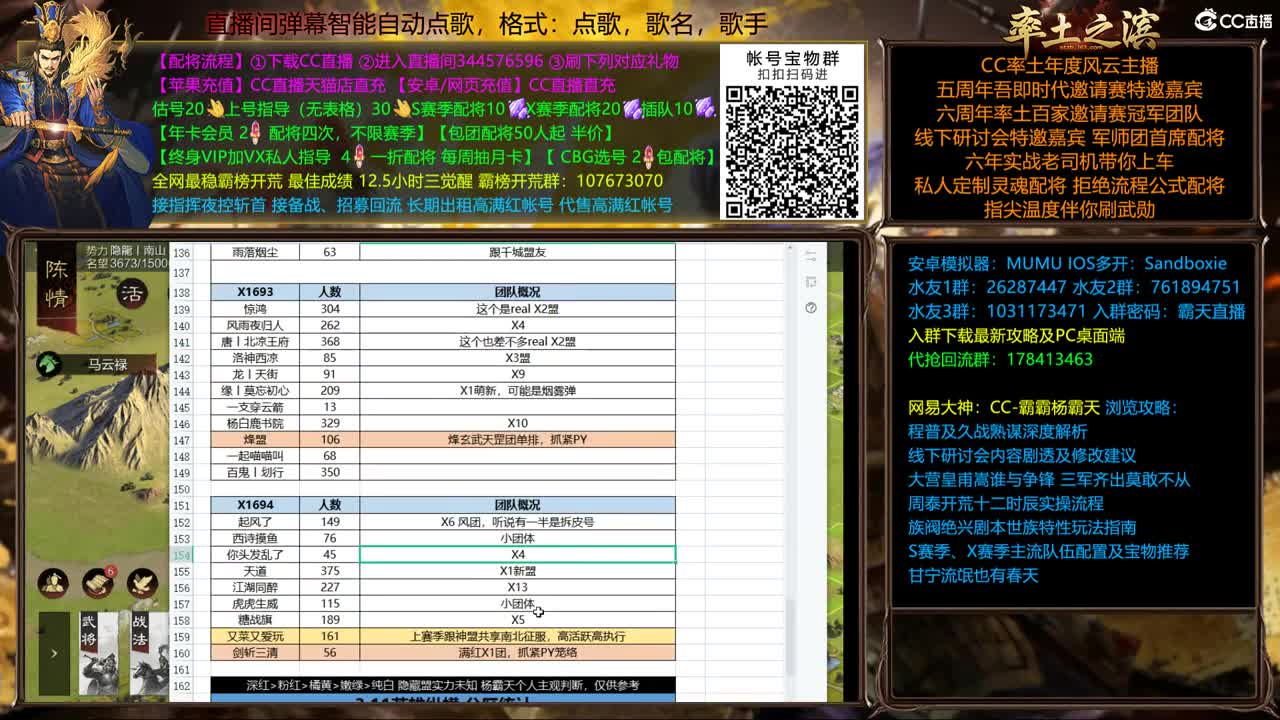The height and width of the screenshot is (720, 1280).
Task: Select cell 满红X1团，抓紧PY笼络
Action: pos(517,652)
